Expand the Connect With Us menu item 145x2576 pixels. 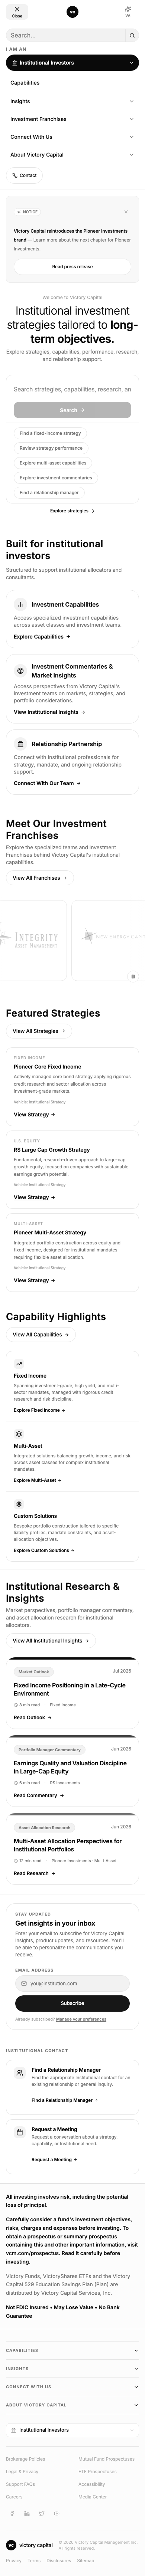tap(72, 137)
